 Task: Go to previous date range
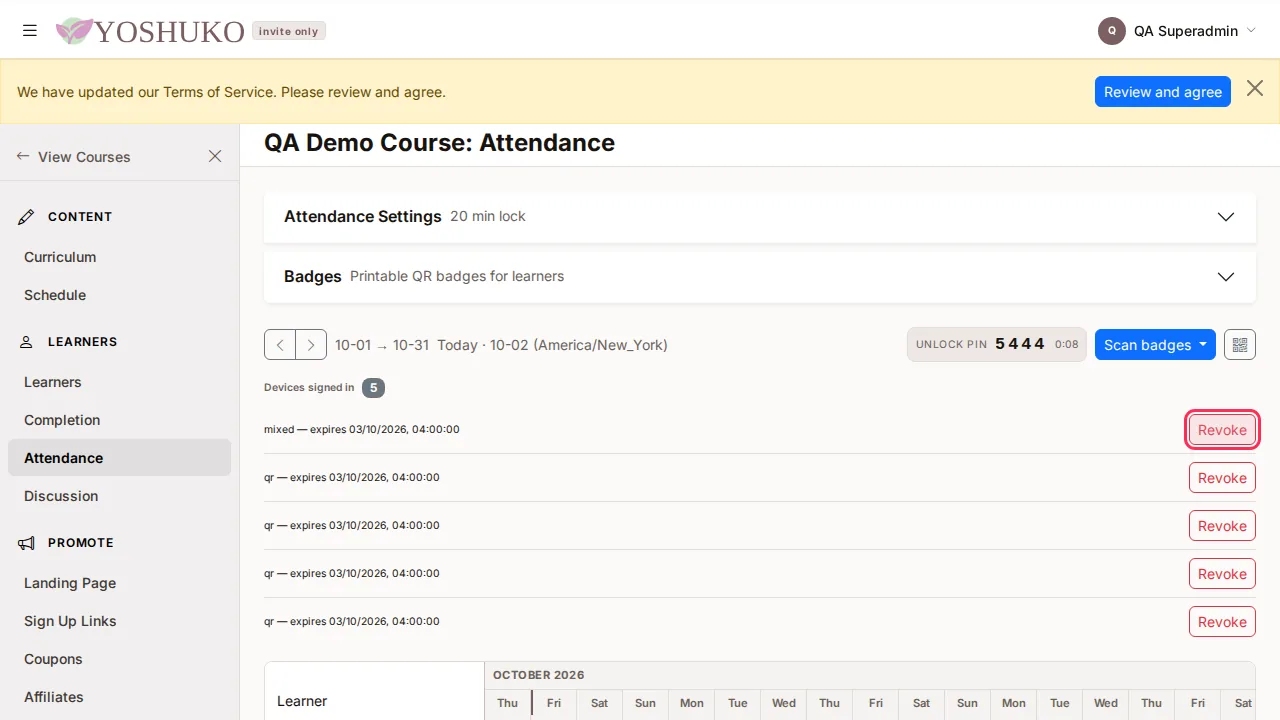coord(280,345)
